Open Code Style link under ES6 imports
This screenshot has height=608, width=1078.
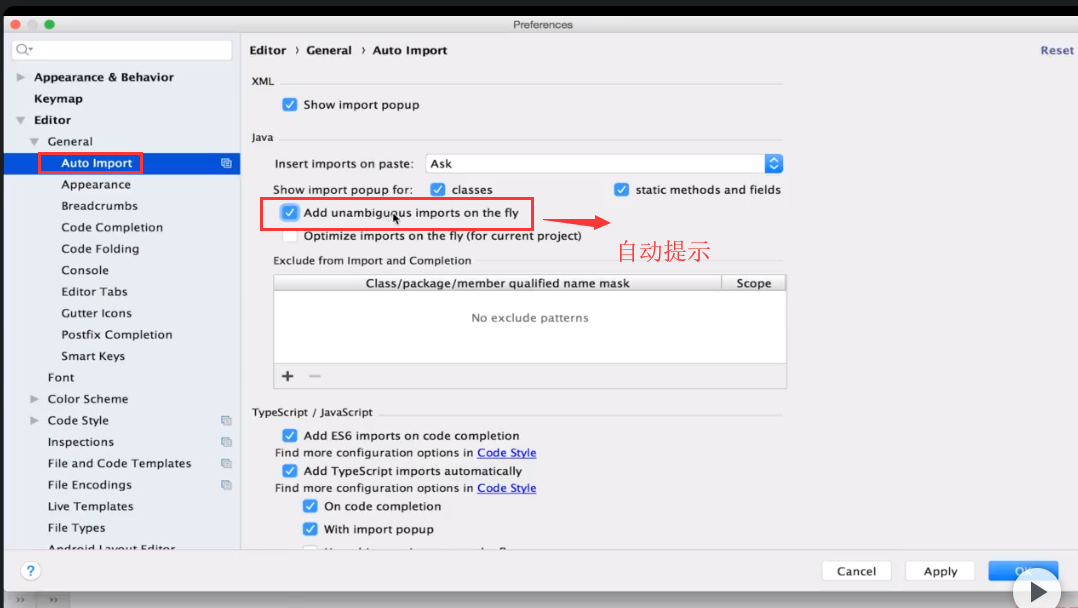(507, 453)
